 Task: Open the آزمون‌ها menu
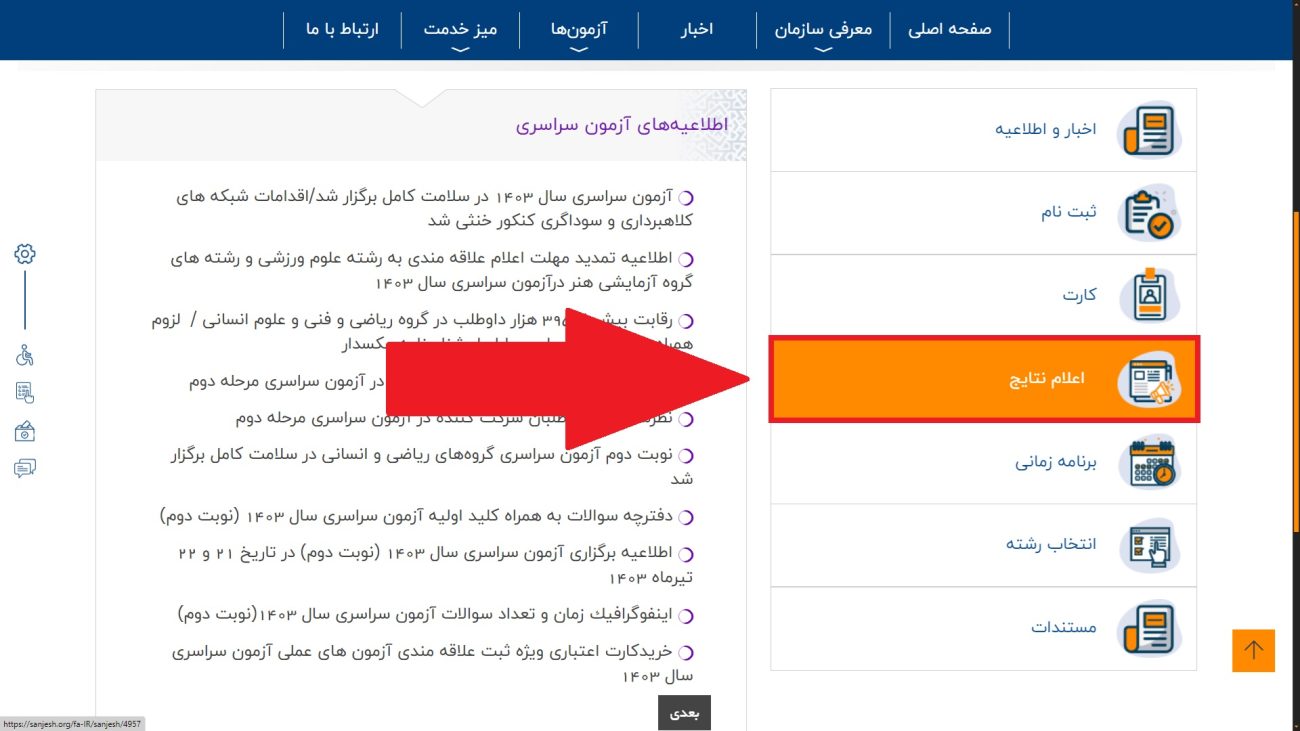(x=579, y=29)
